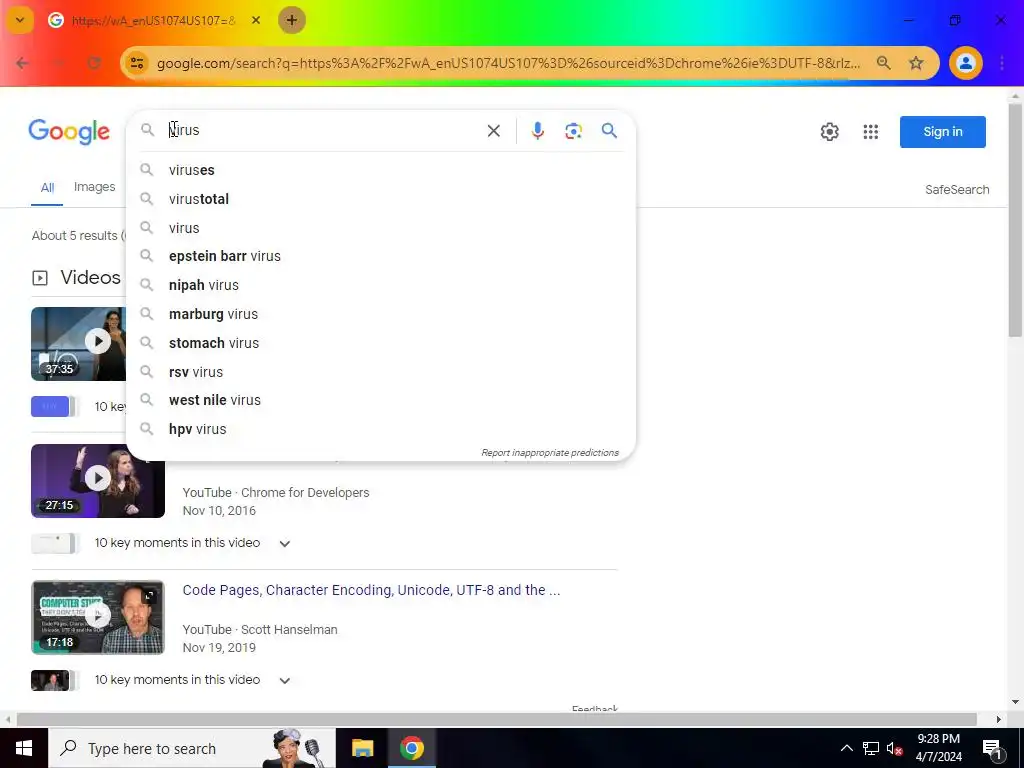
Task: Switch to the Images tab
Action: tap(95, 187)
